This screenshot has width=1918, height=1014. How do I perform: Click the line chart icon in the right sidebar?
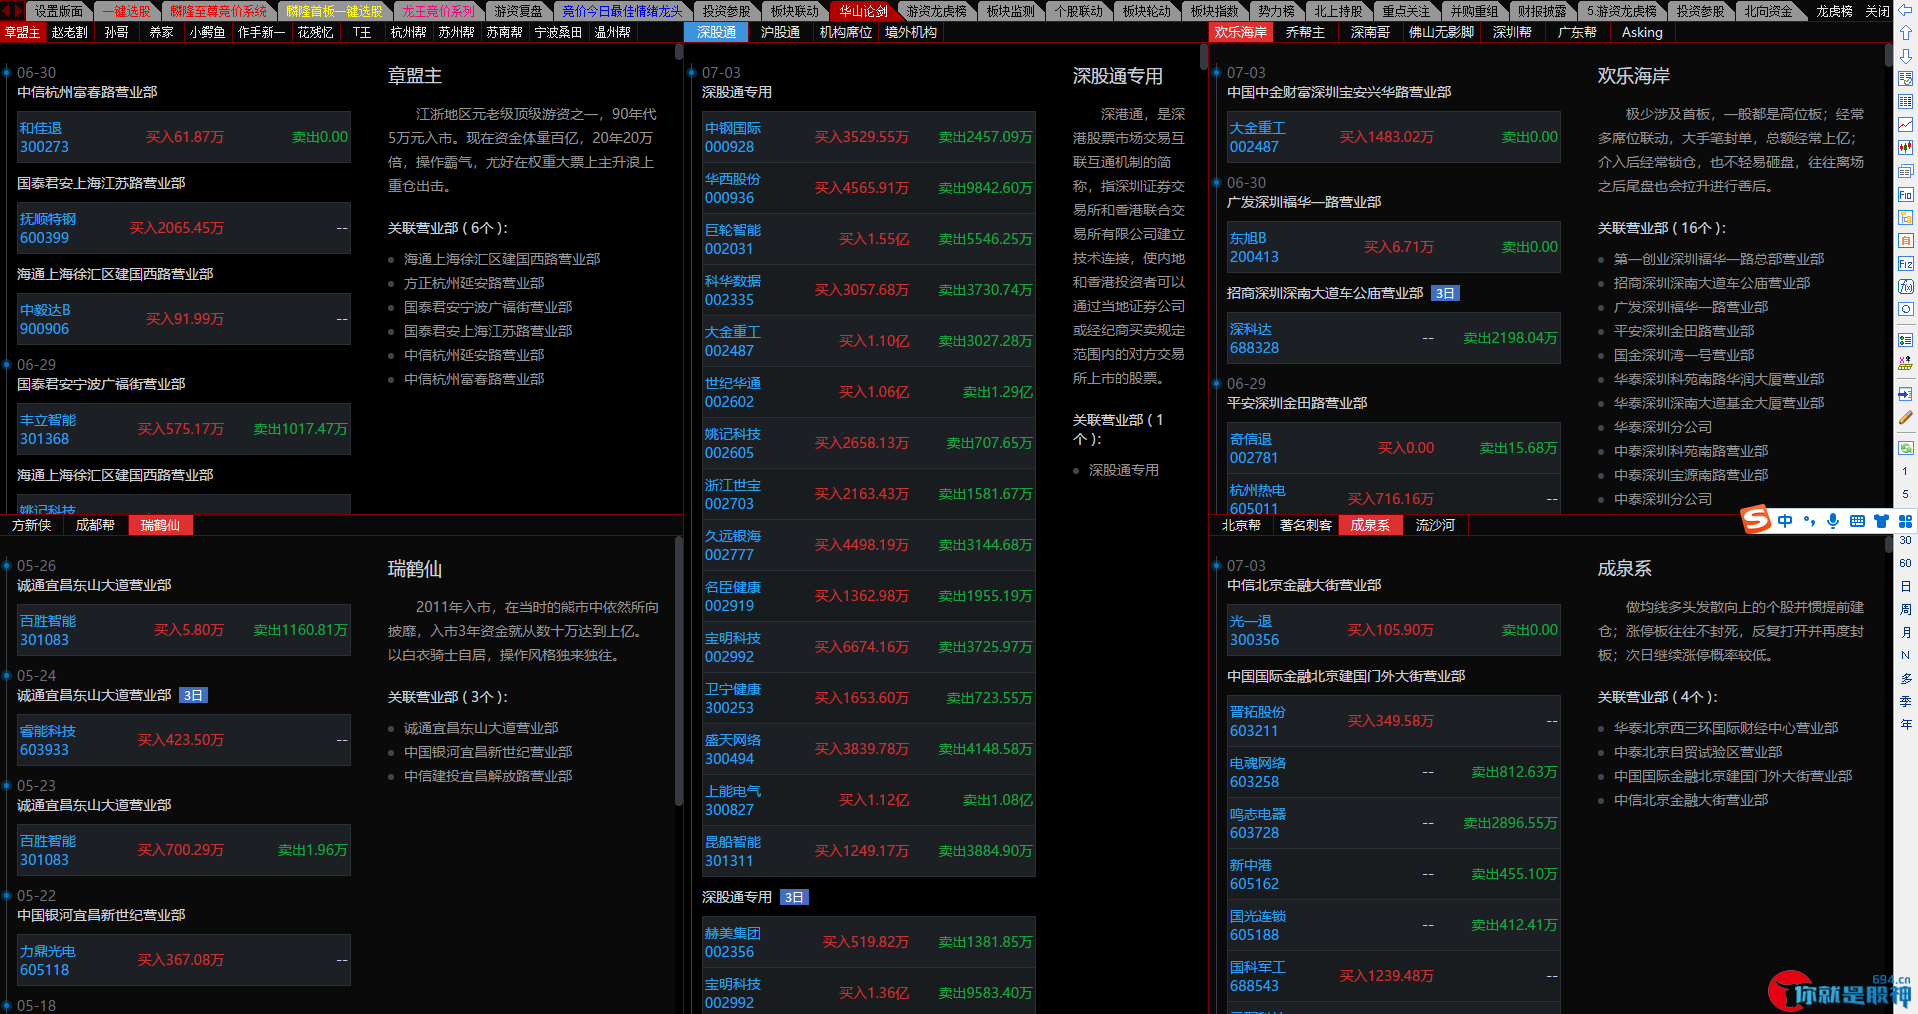click(1905, 125)
